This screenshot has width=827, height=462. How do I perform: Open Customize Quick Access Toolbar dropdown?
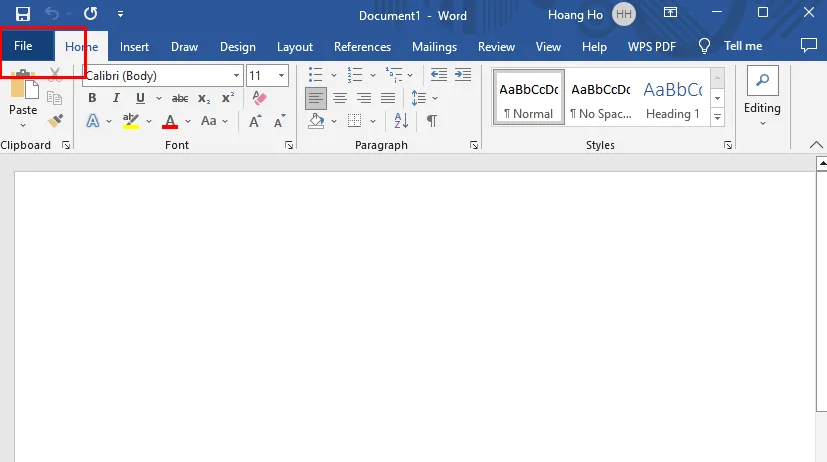click(120, 14)
